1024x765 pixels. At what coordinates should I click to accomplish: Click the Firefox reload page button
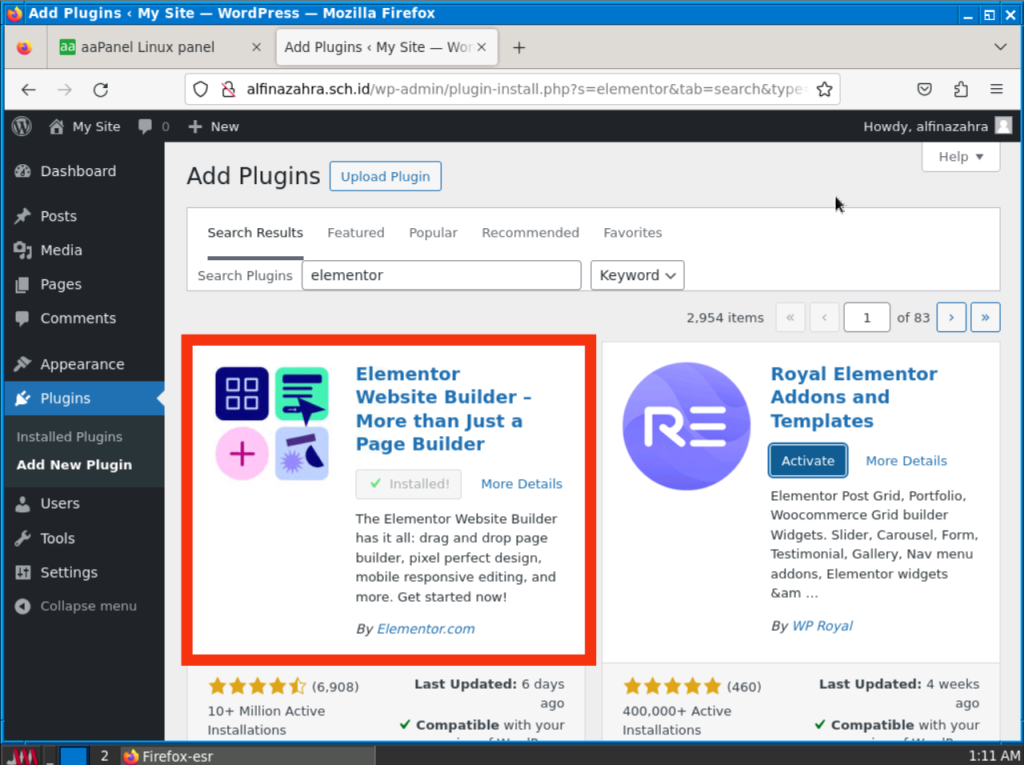coord(100,89)
